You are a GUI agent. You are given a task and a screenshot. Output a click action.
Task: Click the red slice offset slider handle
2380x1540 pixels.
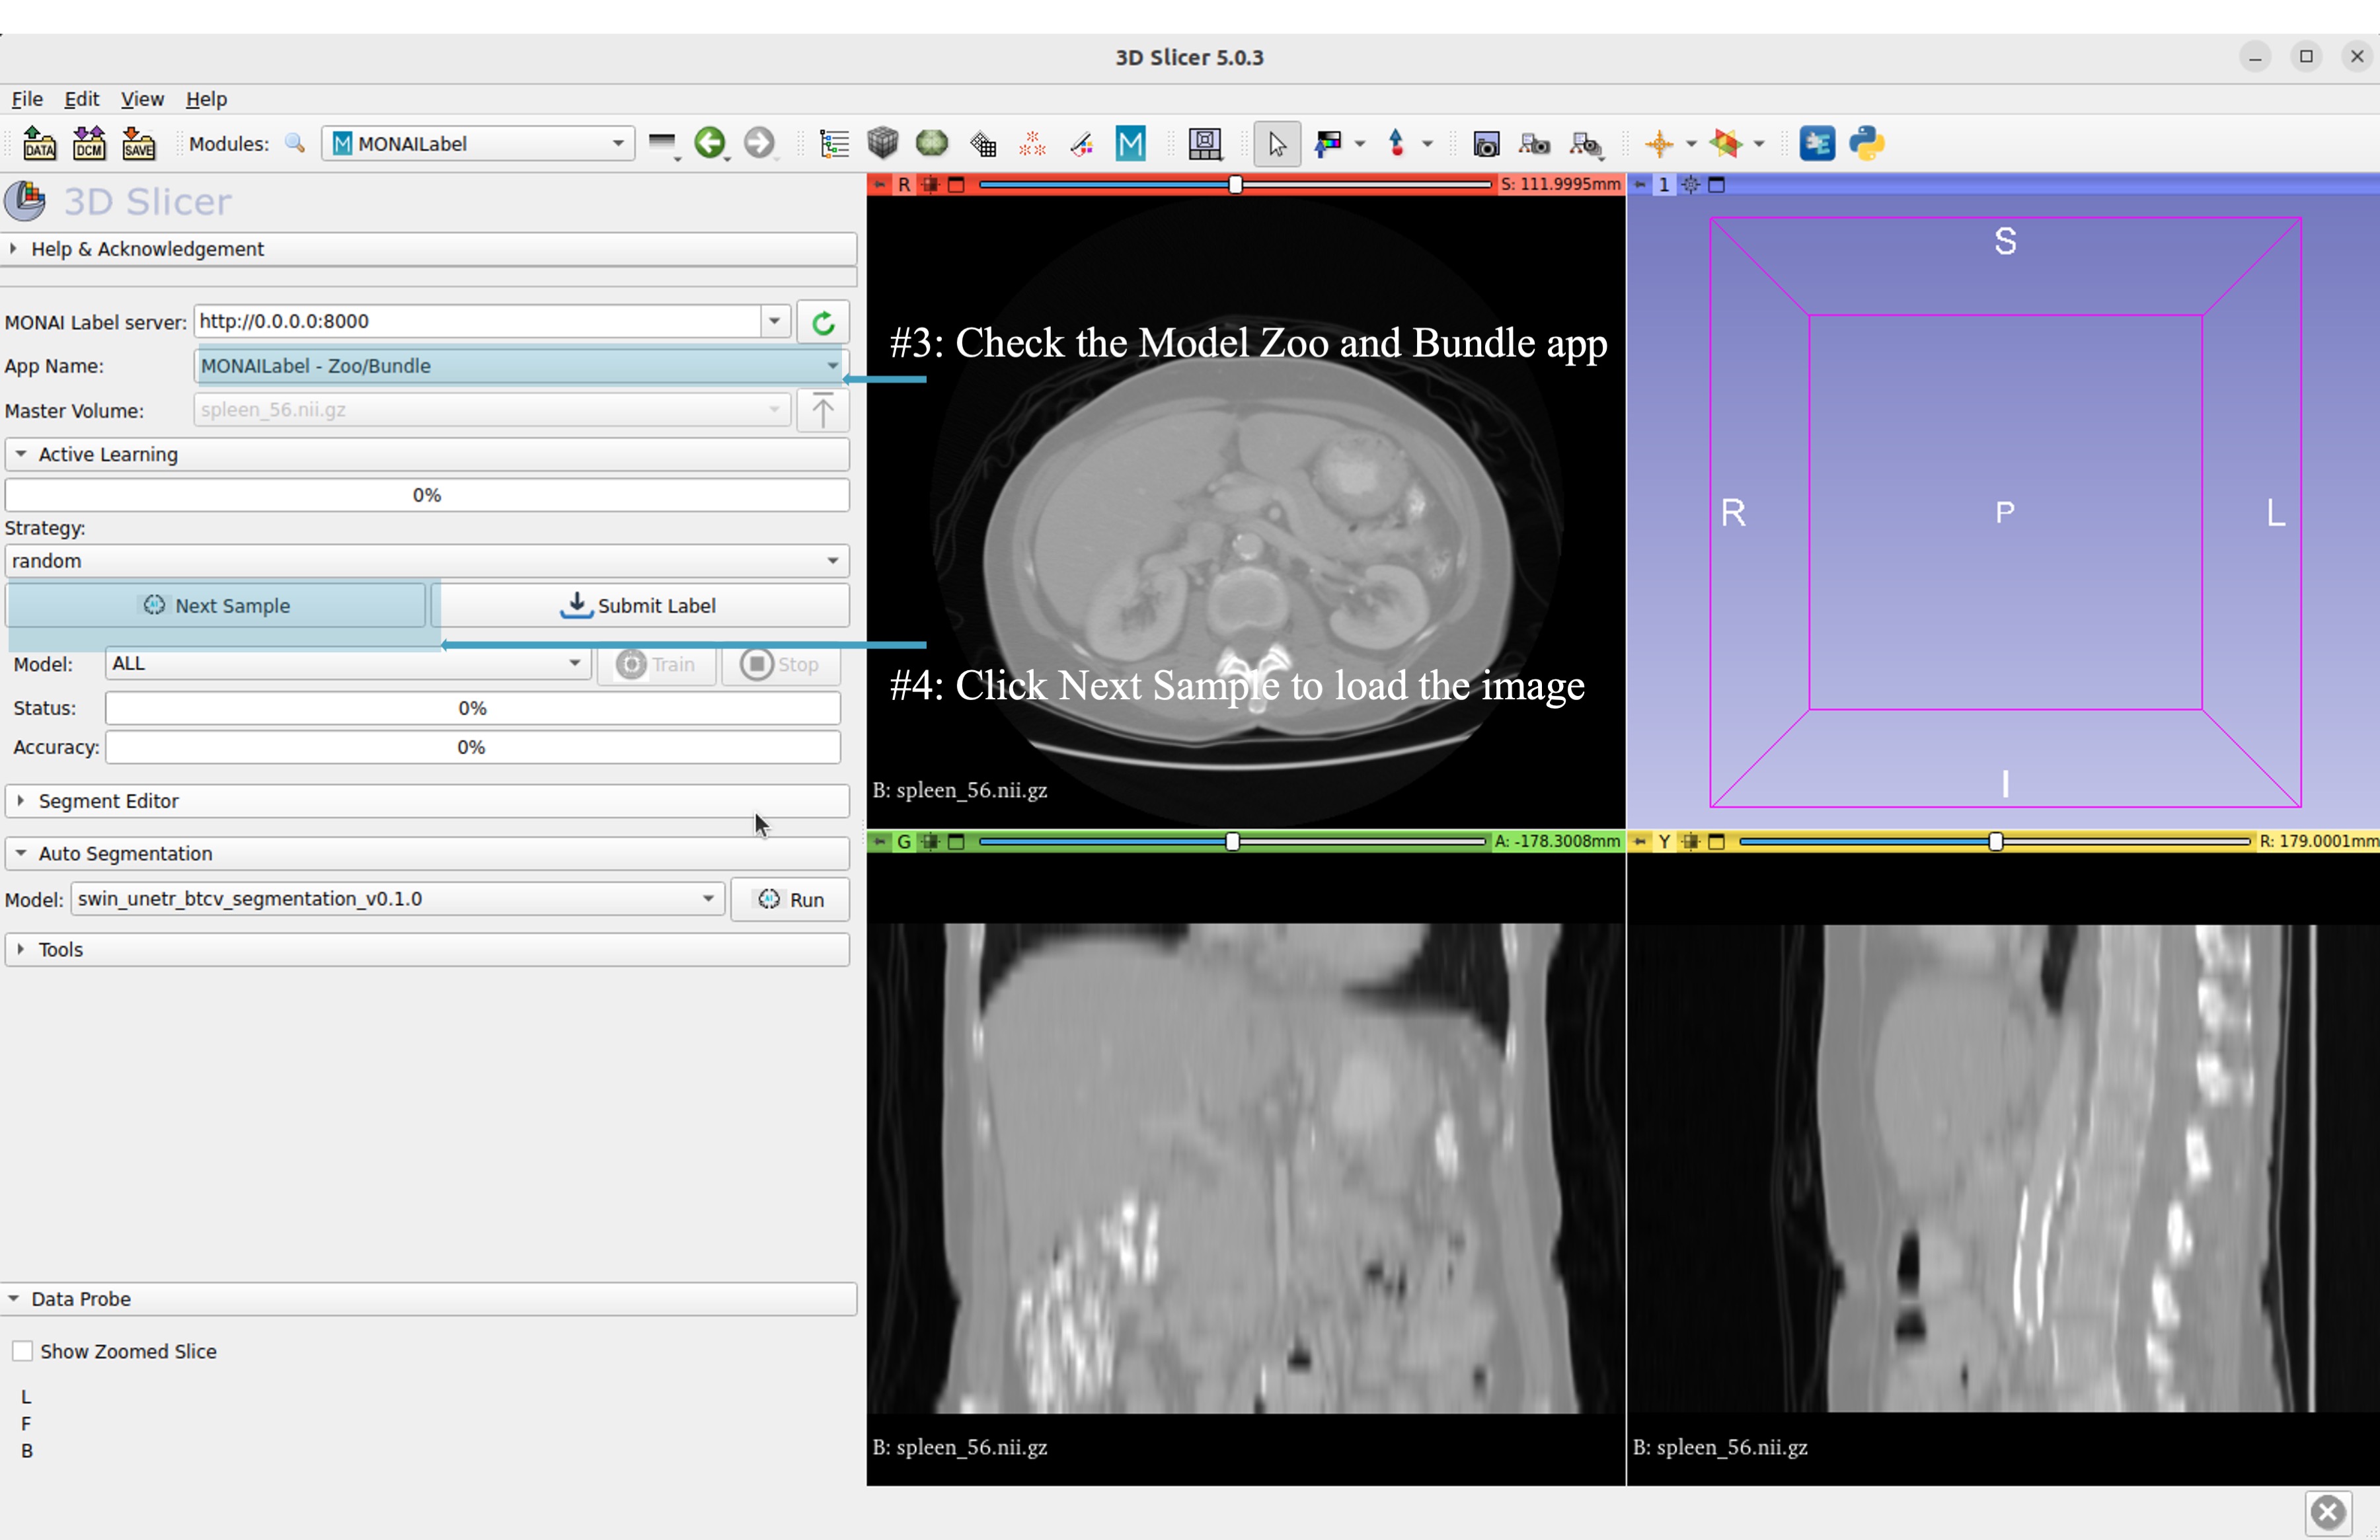[x=1235, y=184]
